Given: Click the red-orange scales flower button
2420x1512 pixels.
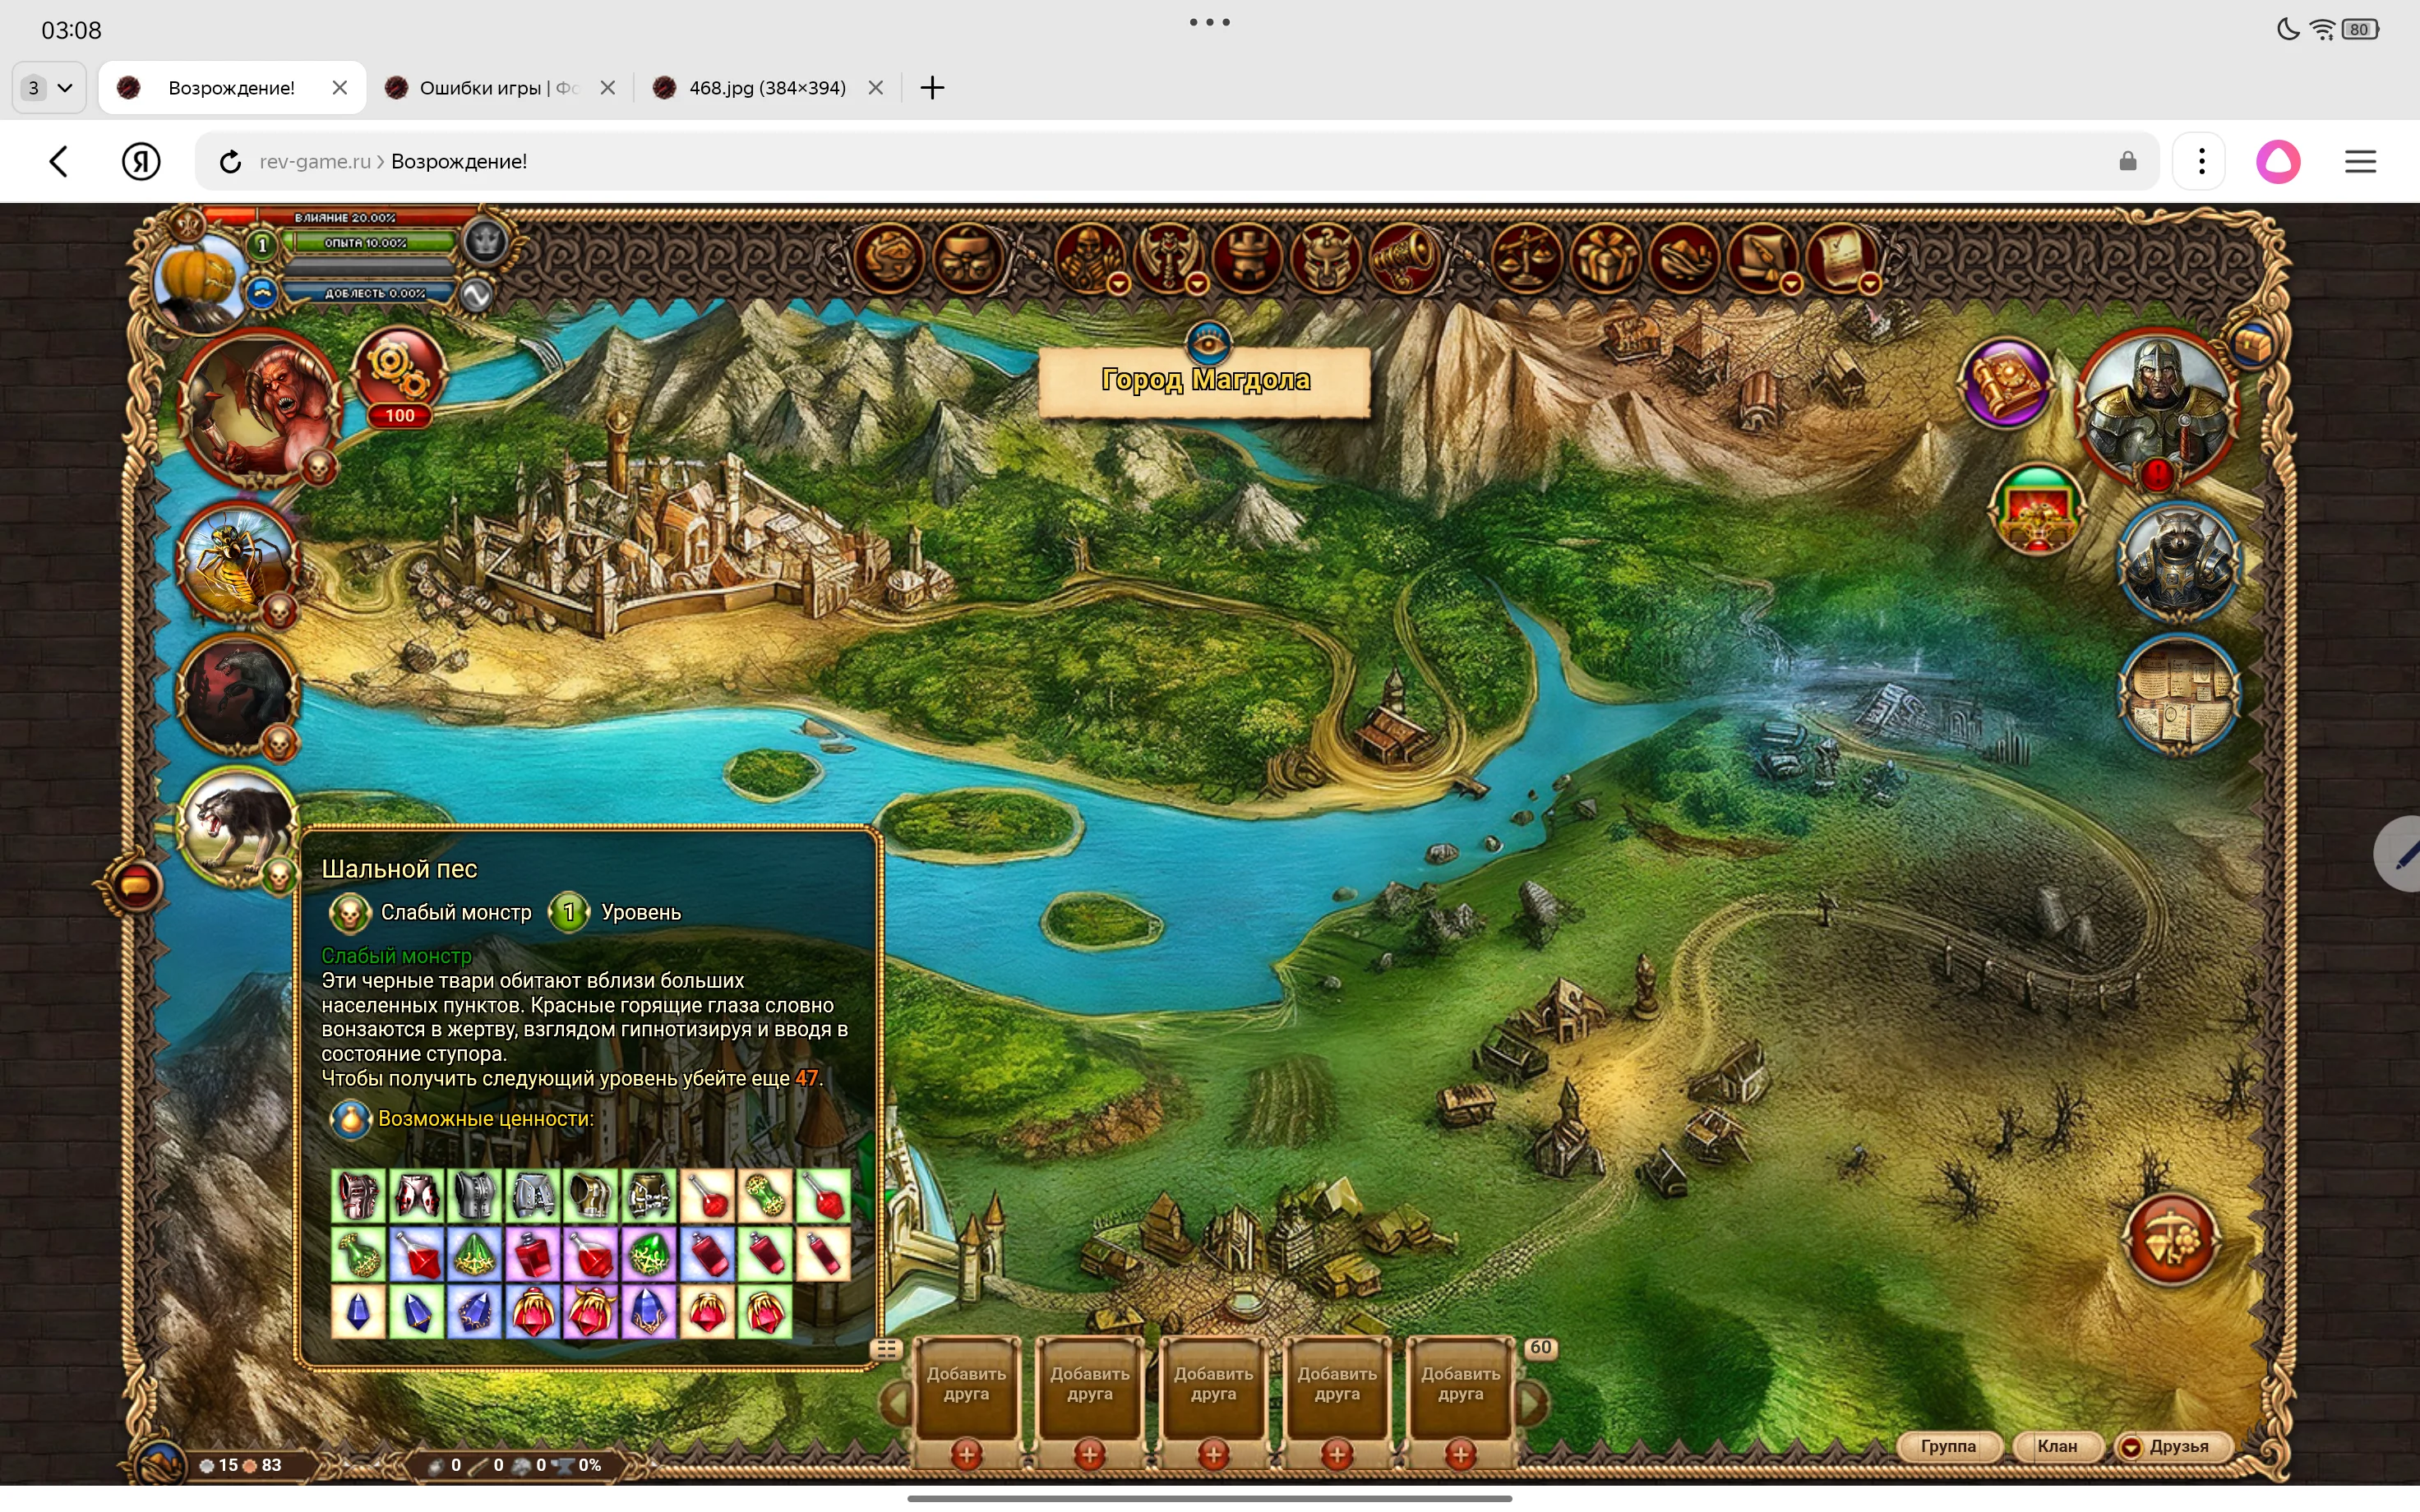Looking at the screenshot, I should [2170, 1240].
